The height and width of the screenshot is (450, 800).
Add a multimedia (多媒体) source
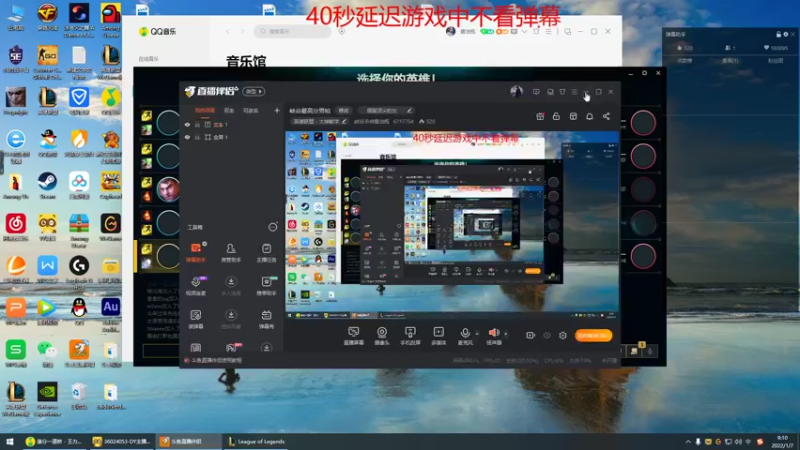pyautogui.click(x=438, y=336)
